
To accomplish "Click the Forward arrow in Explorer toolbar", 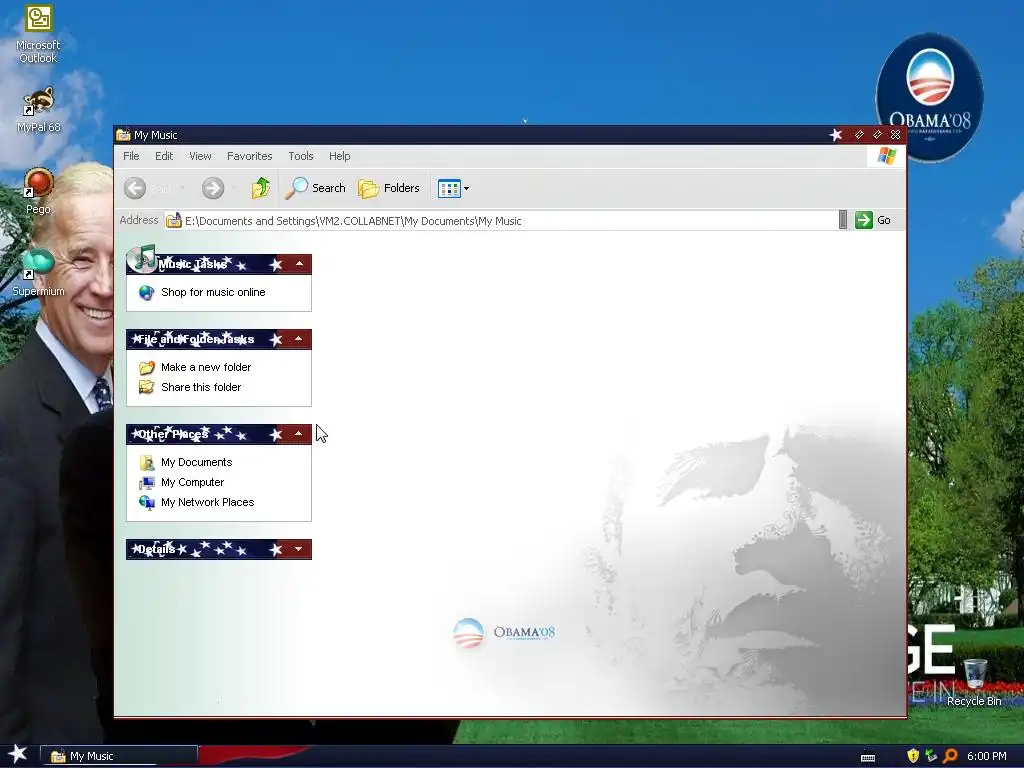I will click(x=212, y=188).
